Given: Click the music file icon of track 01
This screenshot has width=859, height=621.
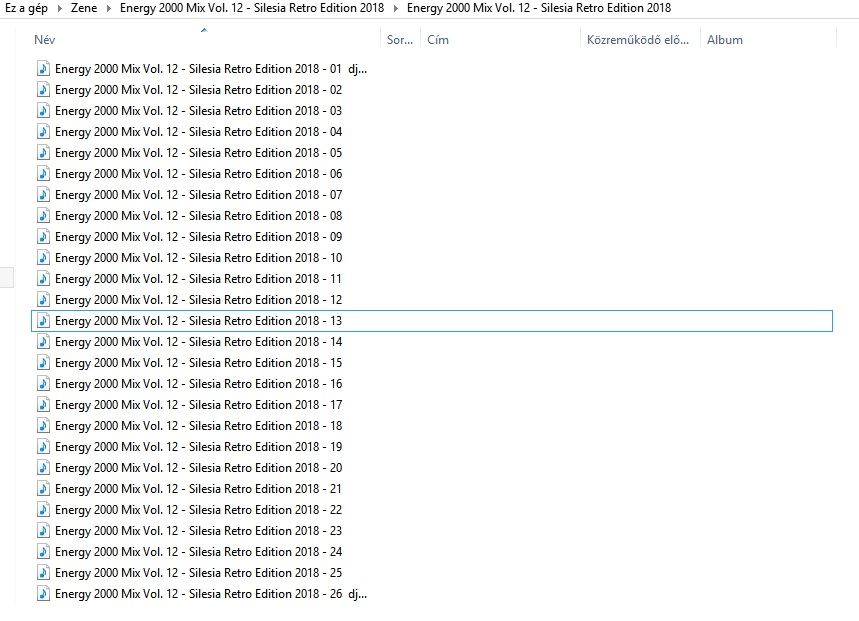Looking at the screenshot, I should pos(43,68).
